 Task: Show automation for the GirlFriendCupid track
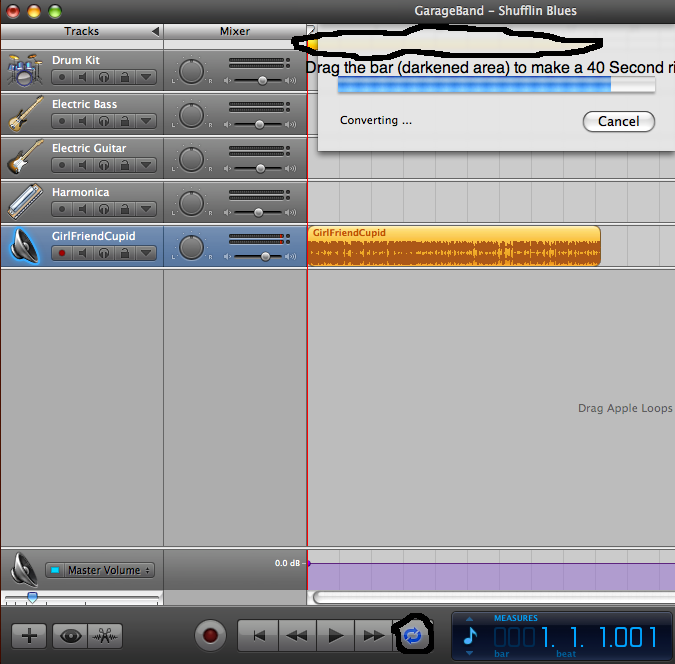[x=146, y=253]
